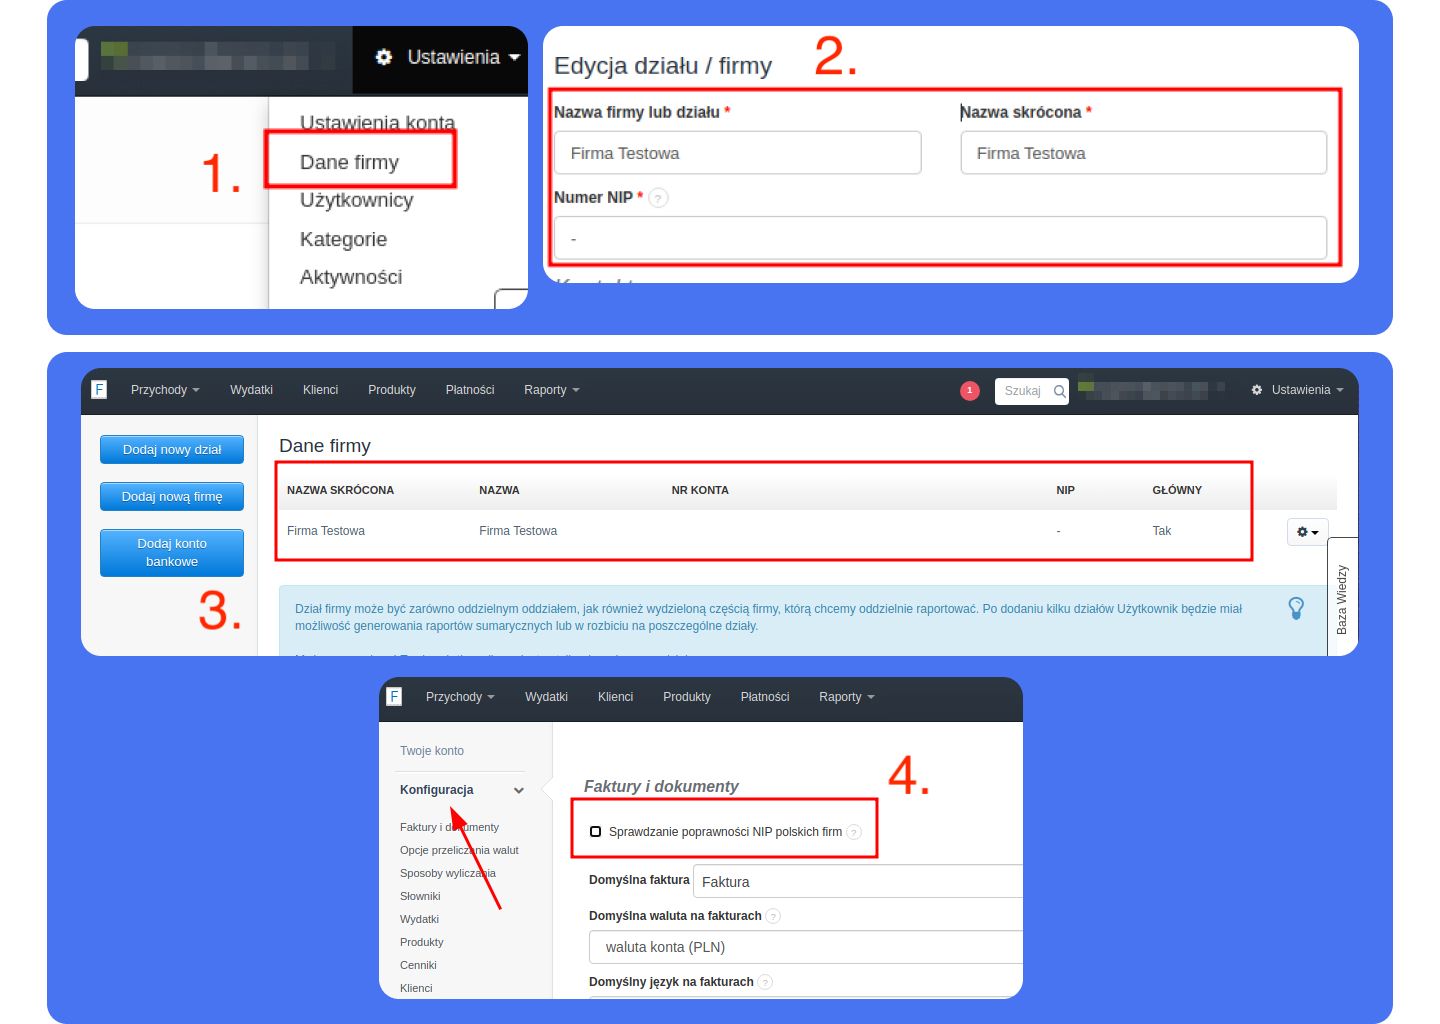Click the GŁÓWNY column header

[x=1177, y=490]
